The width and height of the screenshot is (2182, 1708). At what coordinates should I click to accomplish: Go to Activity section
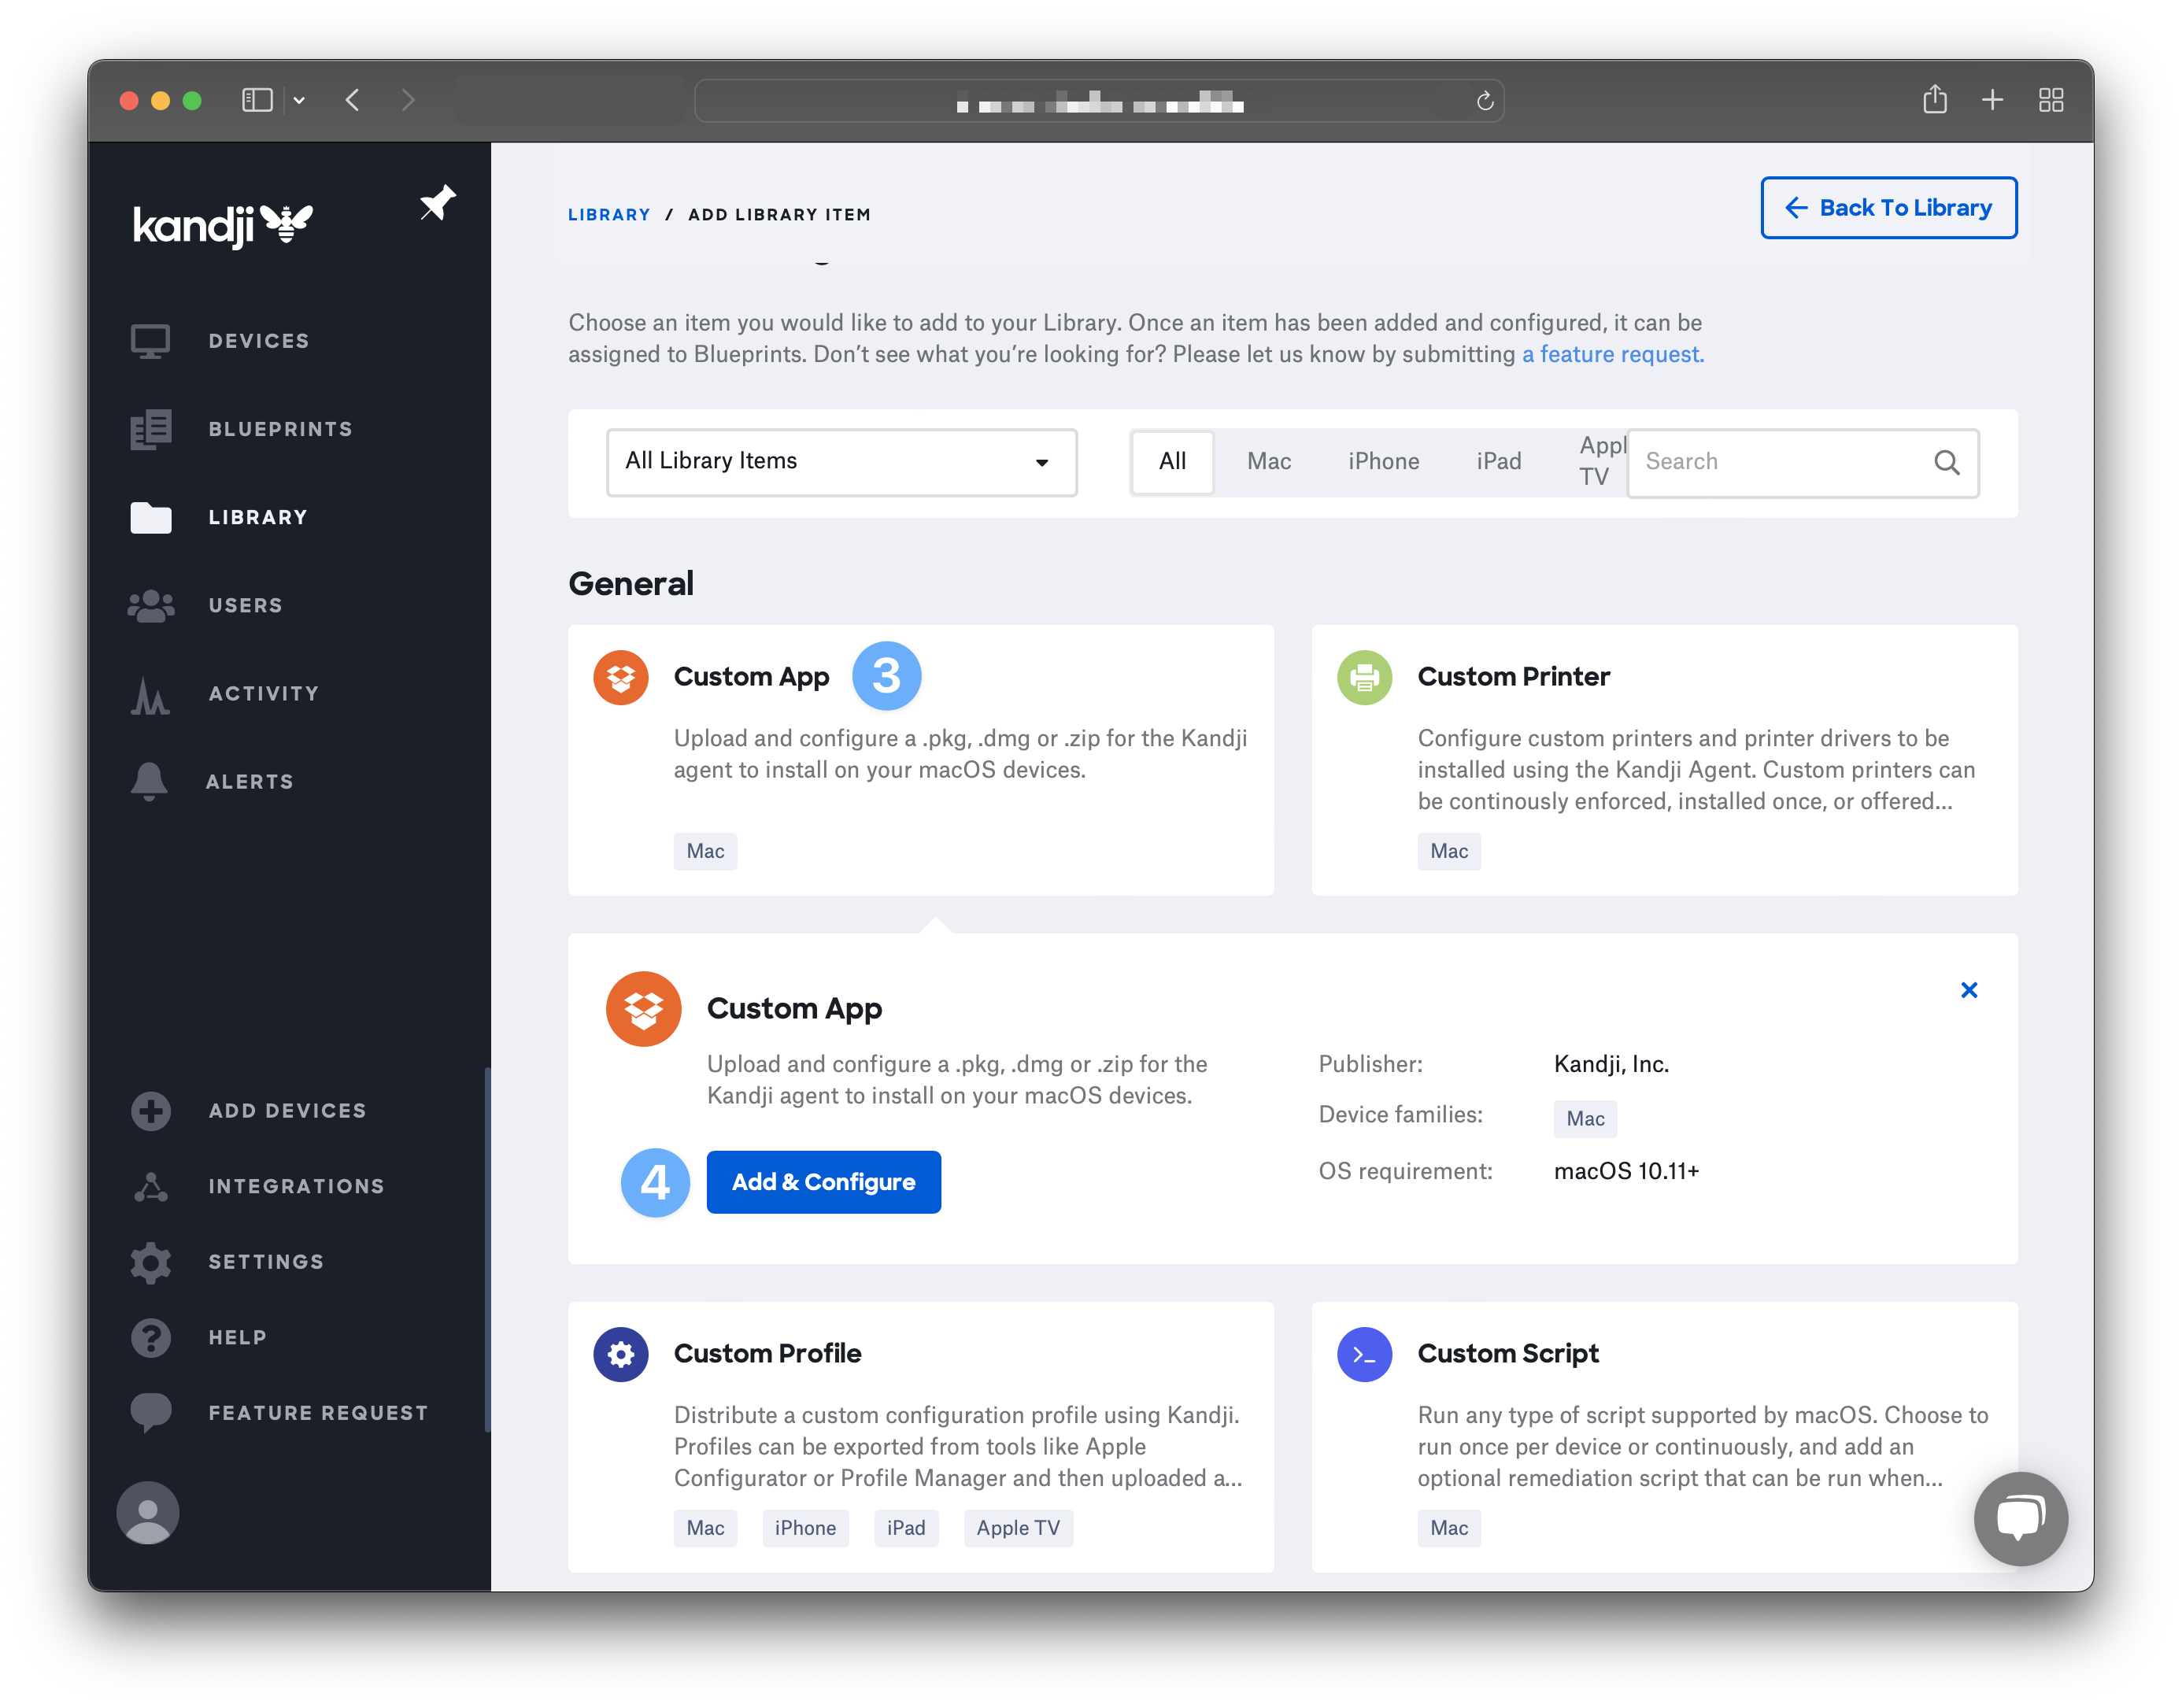pyautogui.click(x=263, y=693)
